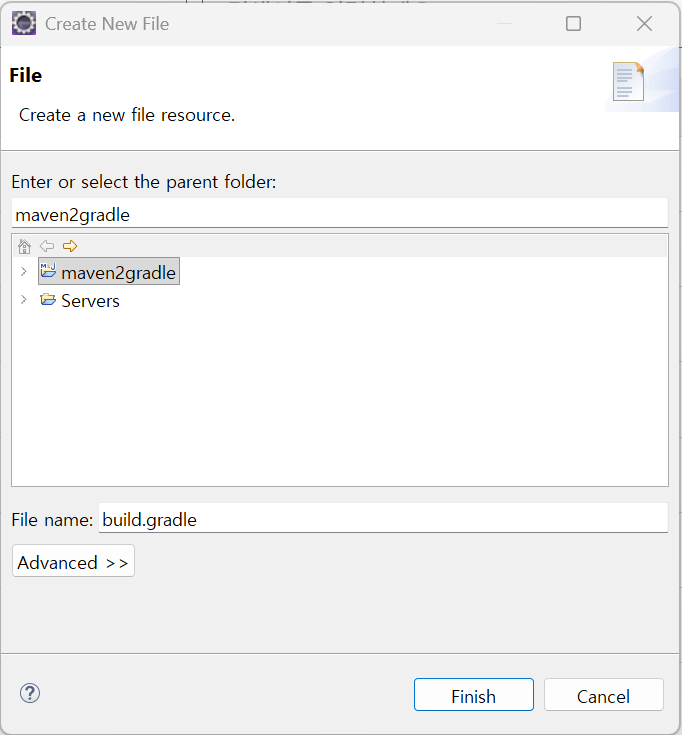
Task: Close the Create New File dialog
Action: [644, 23]
